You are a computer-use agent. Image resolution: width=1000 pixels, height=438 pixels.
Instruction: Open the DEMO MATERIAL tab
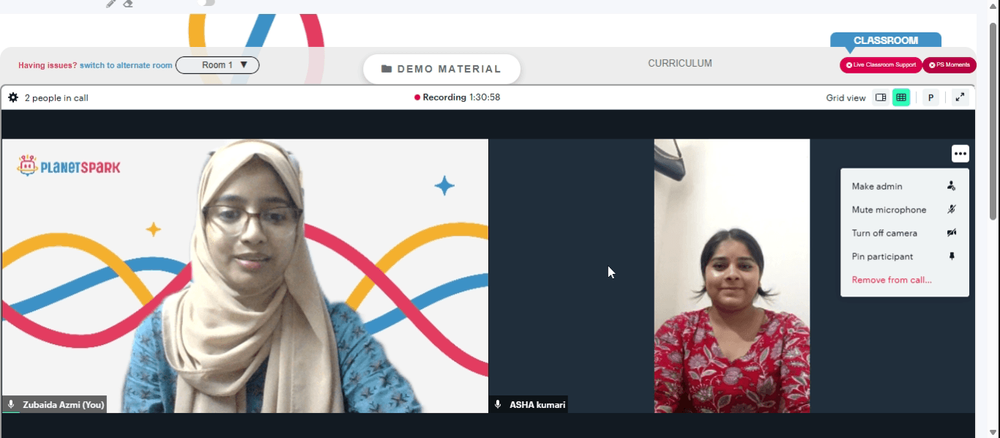441,69
